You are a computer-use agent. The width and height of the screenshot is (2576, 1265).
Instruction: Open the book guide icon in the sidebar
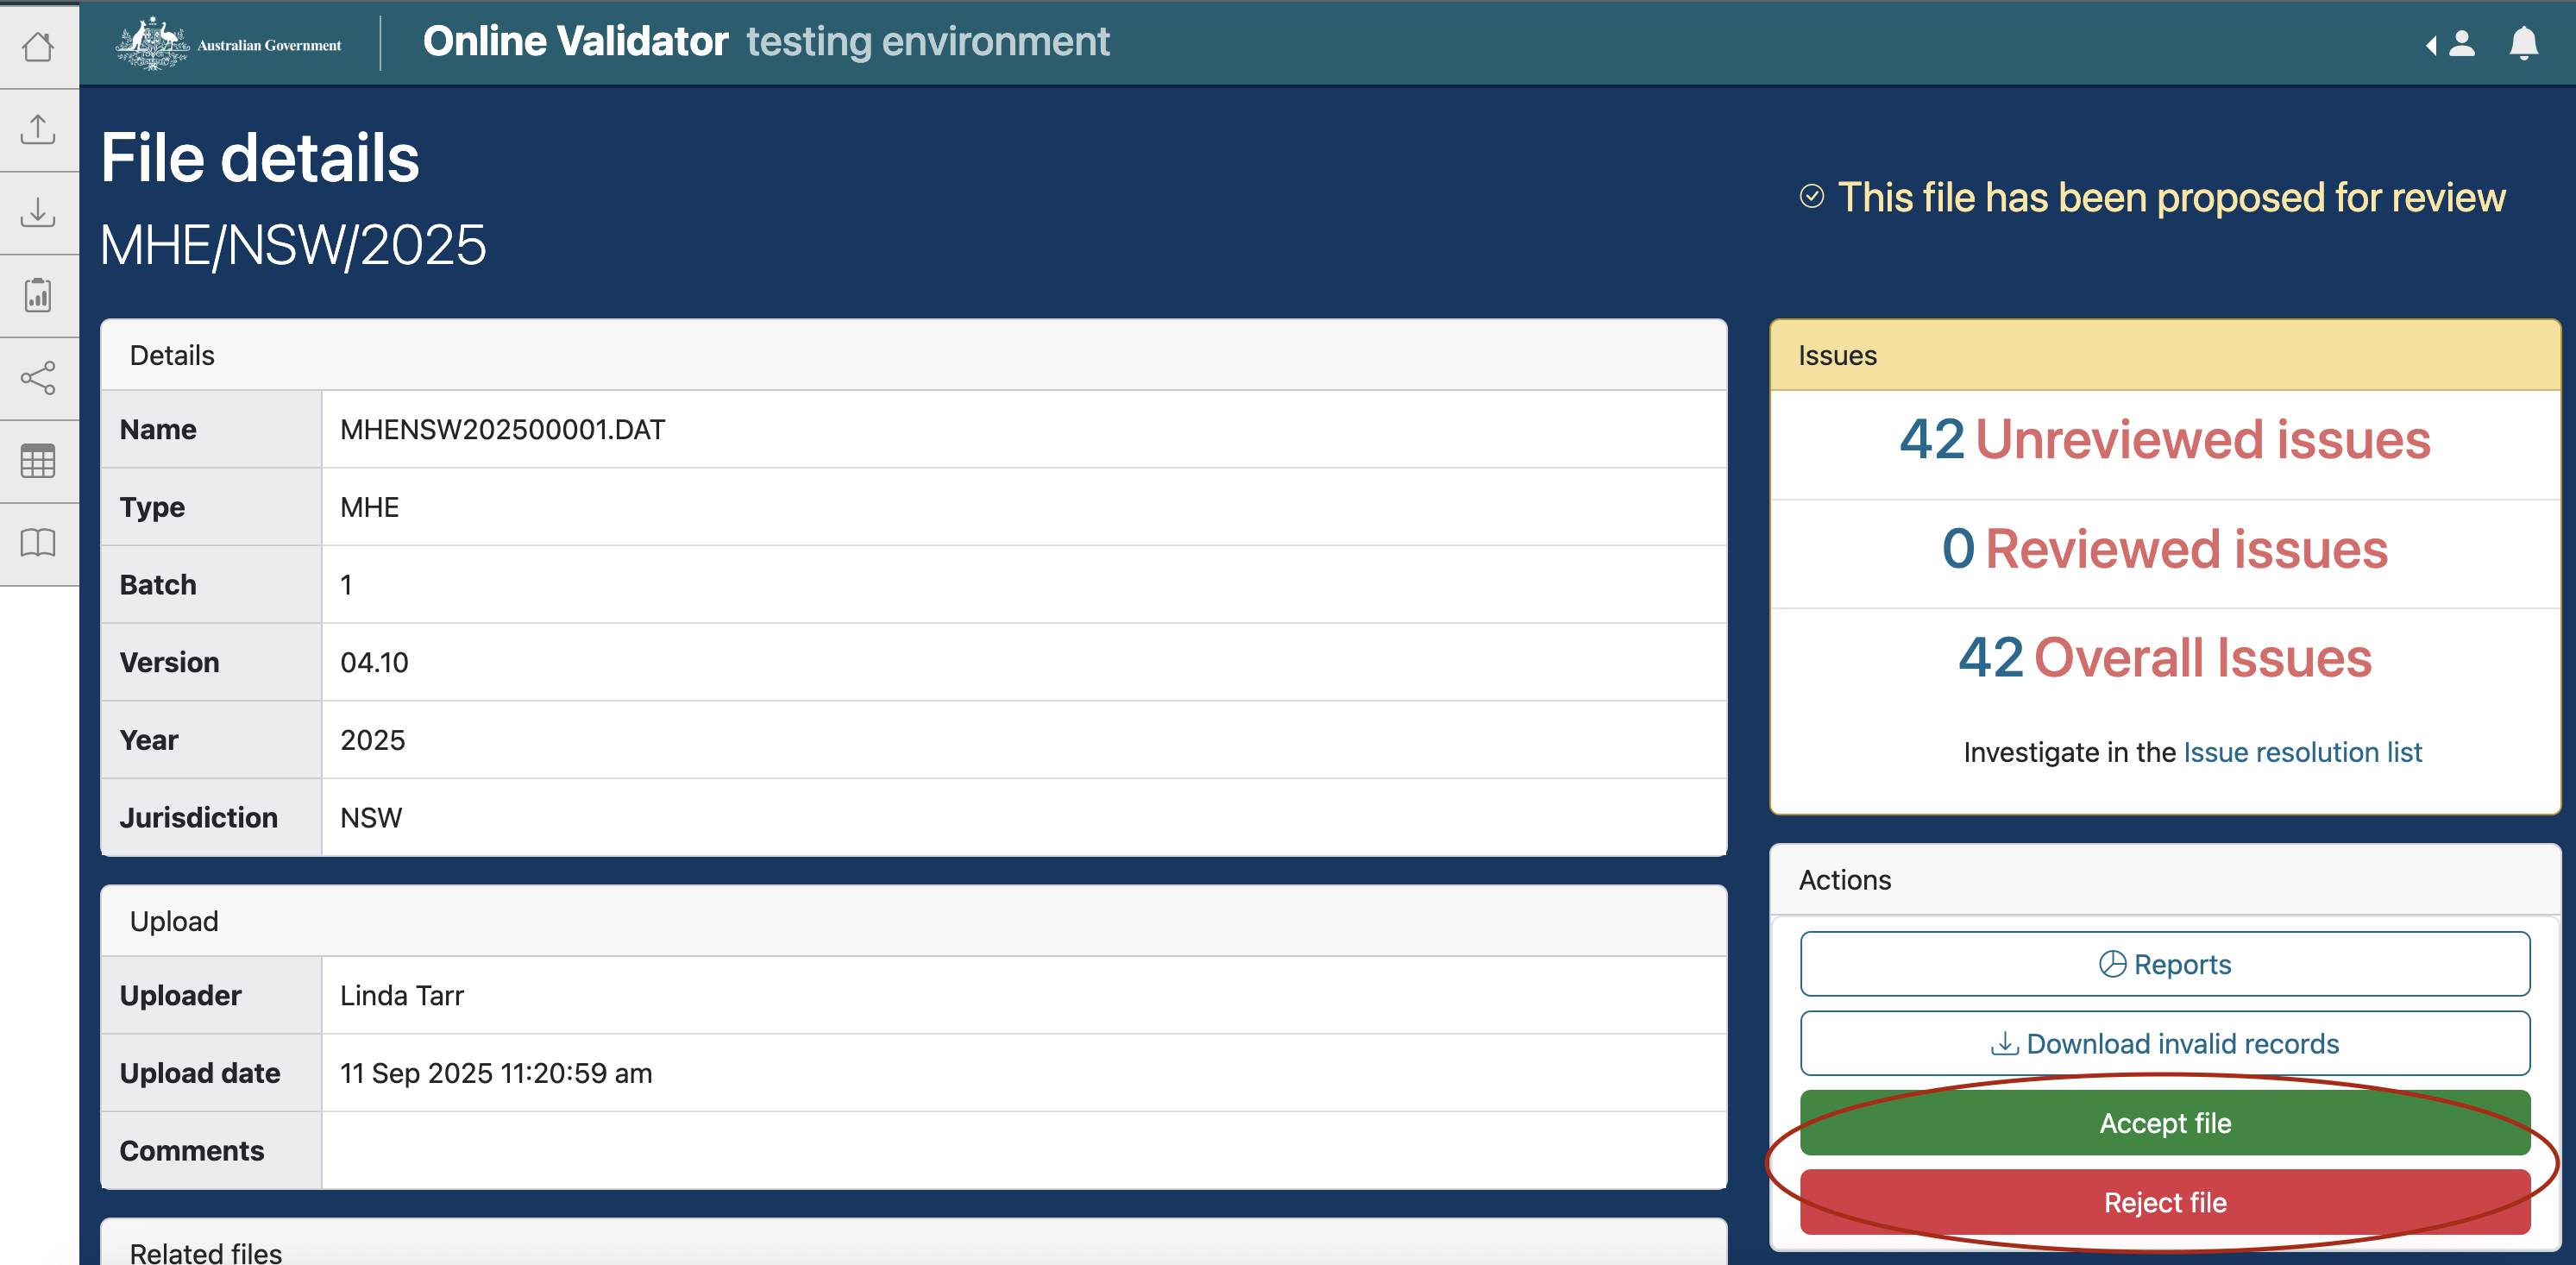coord(38,543)
